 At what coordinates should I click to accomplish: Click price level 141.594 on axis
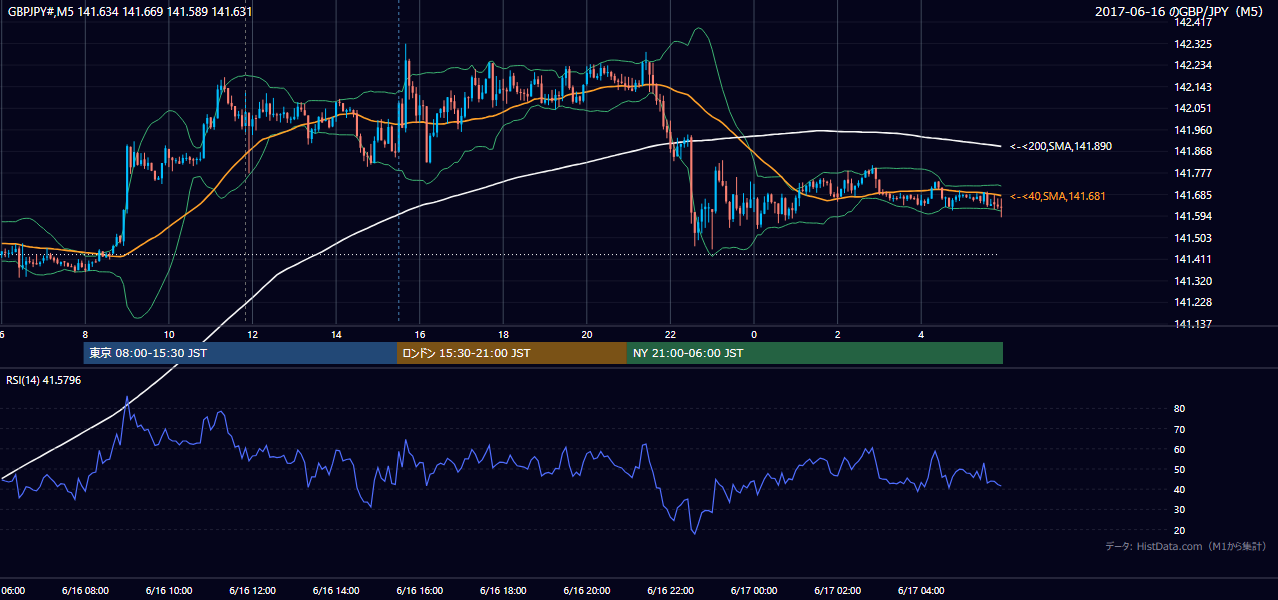pyautogui.click(x=1193, y=216)
